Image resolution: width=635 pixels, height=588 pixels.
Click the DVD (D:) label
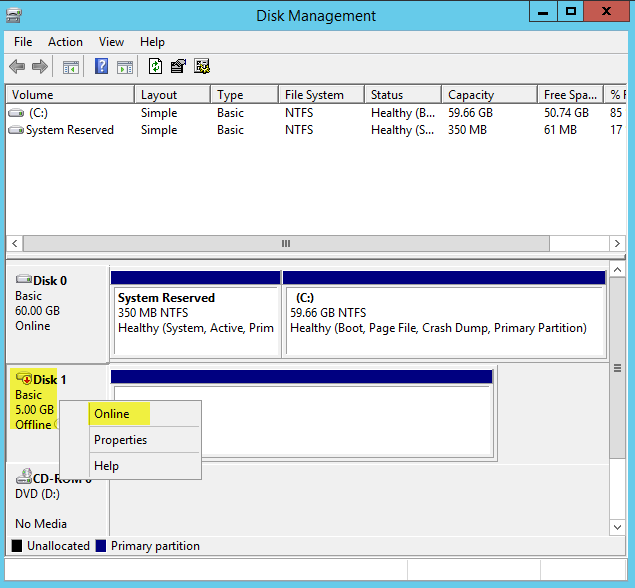[37, 494]
